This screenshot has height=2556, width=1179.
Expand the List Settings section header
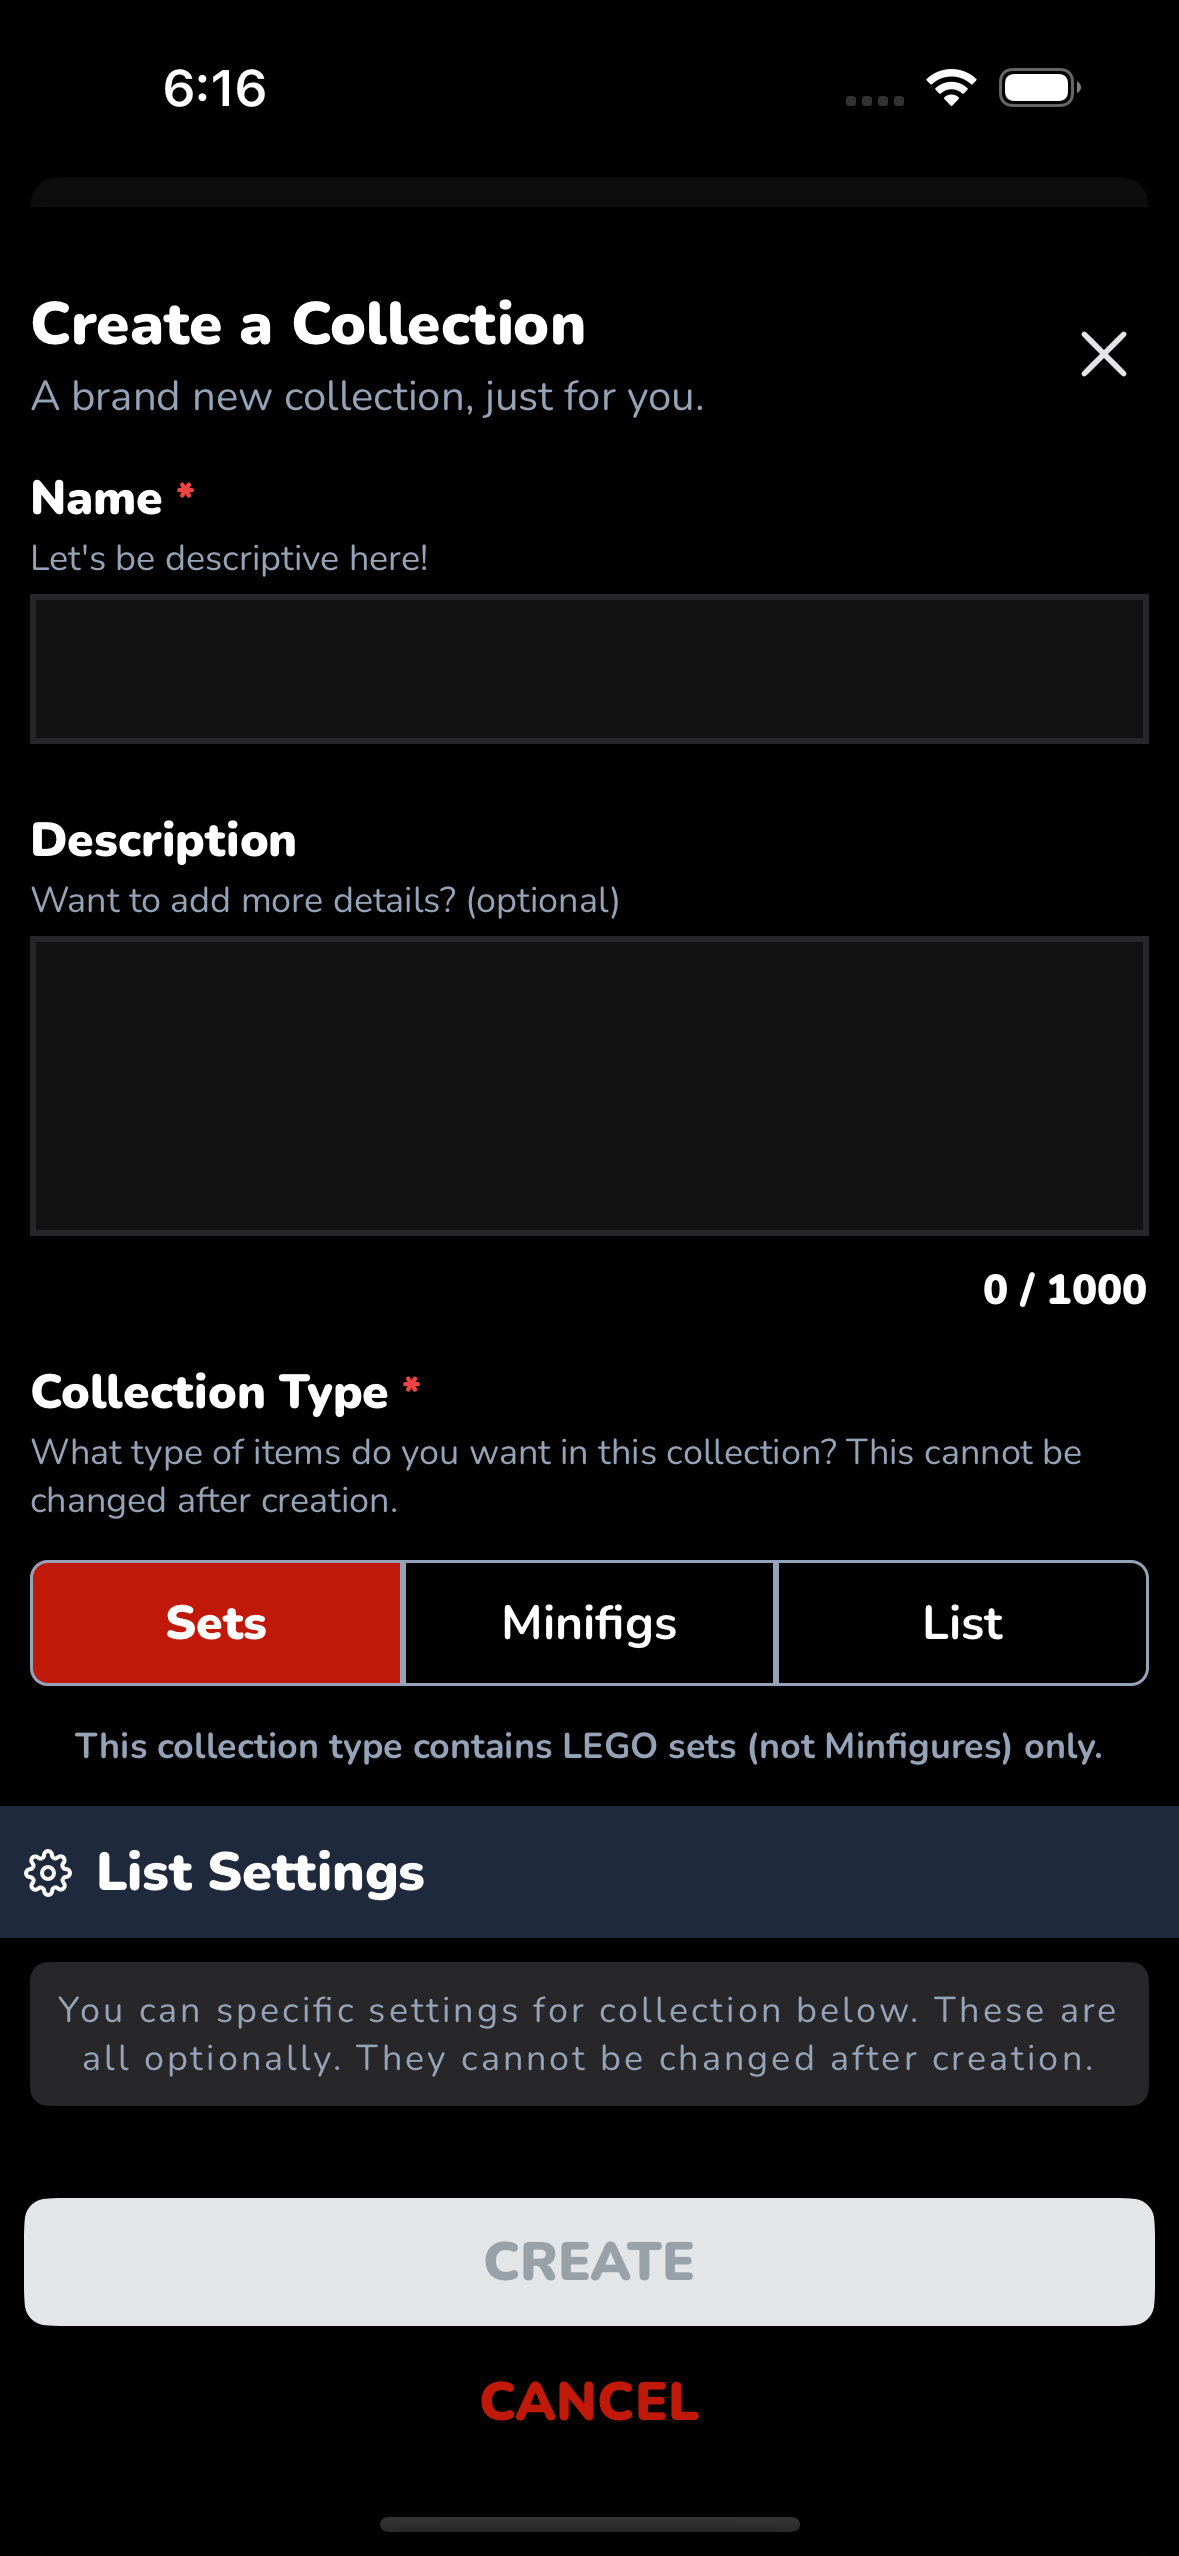(589, 1872)
